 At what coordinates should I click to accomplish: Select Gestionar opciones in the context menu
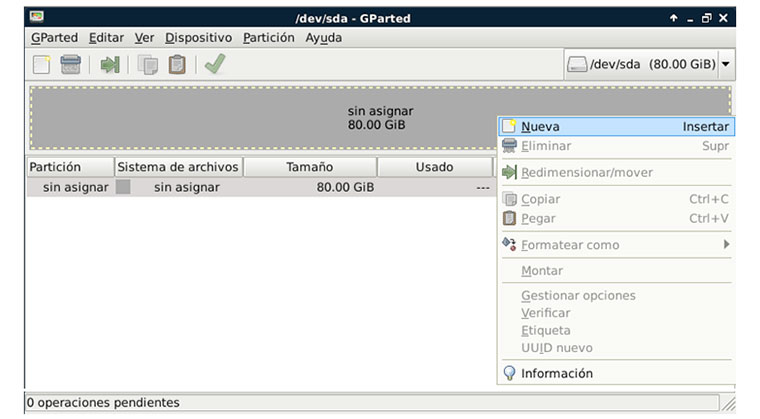pyautogui.click(x=616, y=295)
